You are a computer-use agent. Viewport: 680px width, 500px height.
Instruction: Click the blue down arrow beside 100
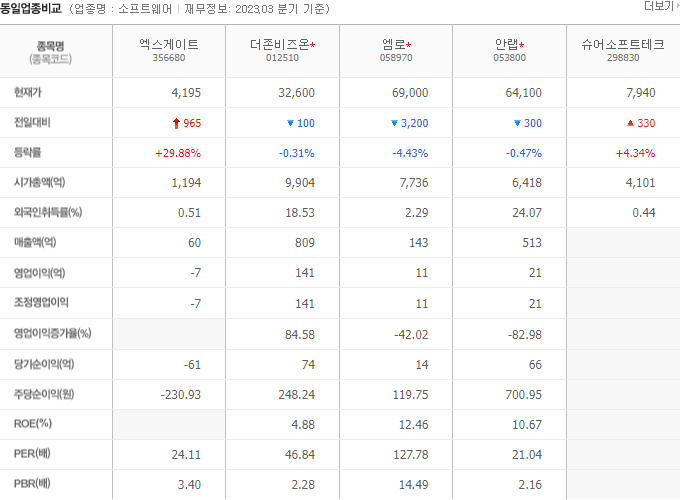point(291,123)
